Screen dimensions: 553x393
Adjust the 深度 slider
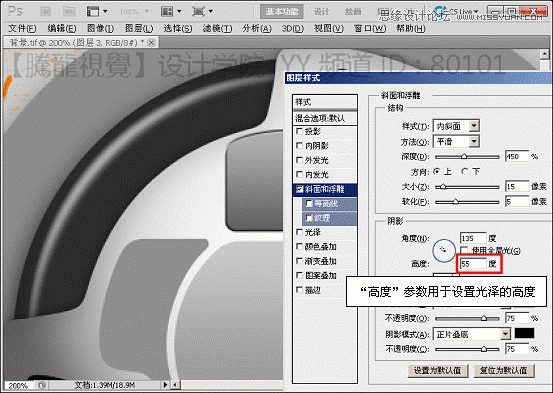(467, 156)
